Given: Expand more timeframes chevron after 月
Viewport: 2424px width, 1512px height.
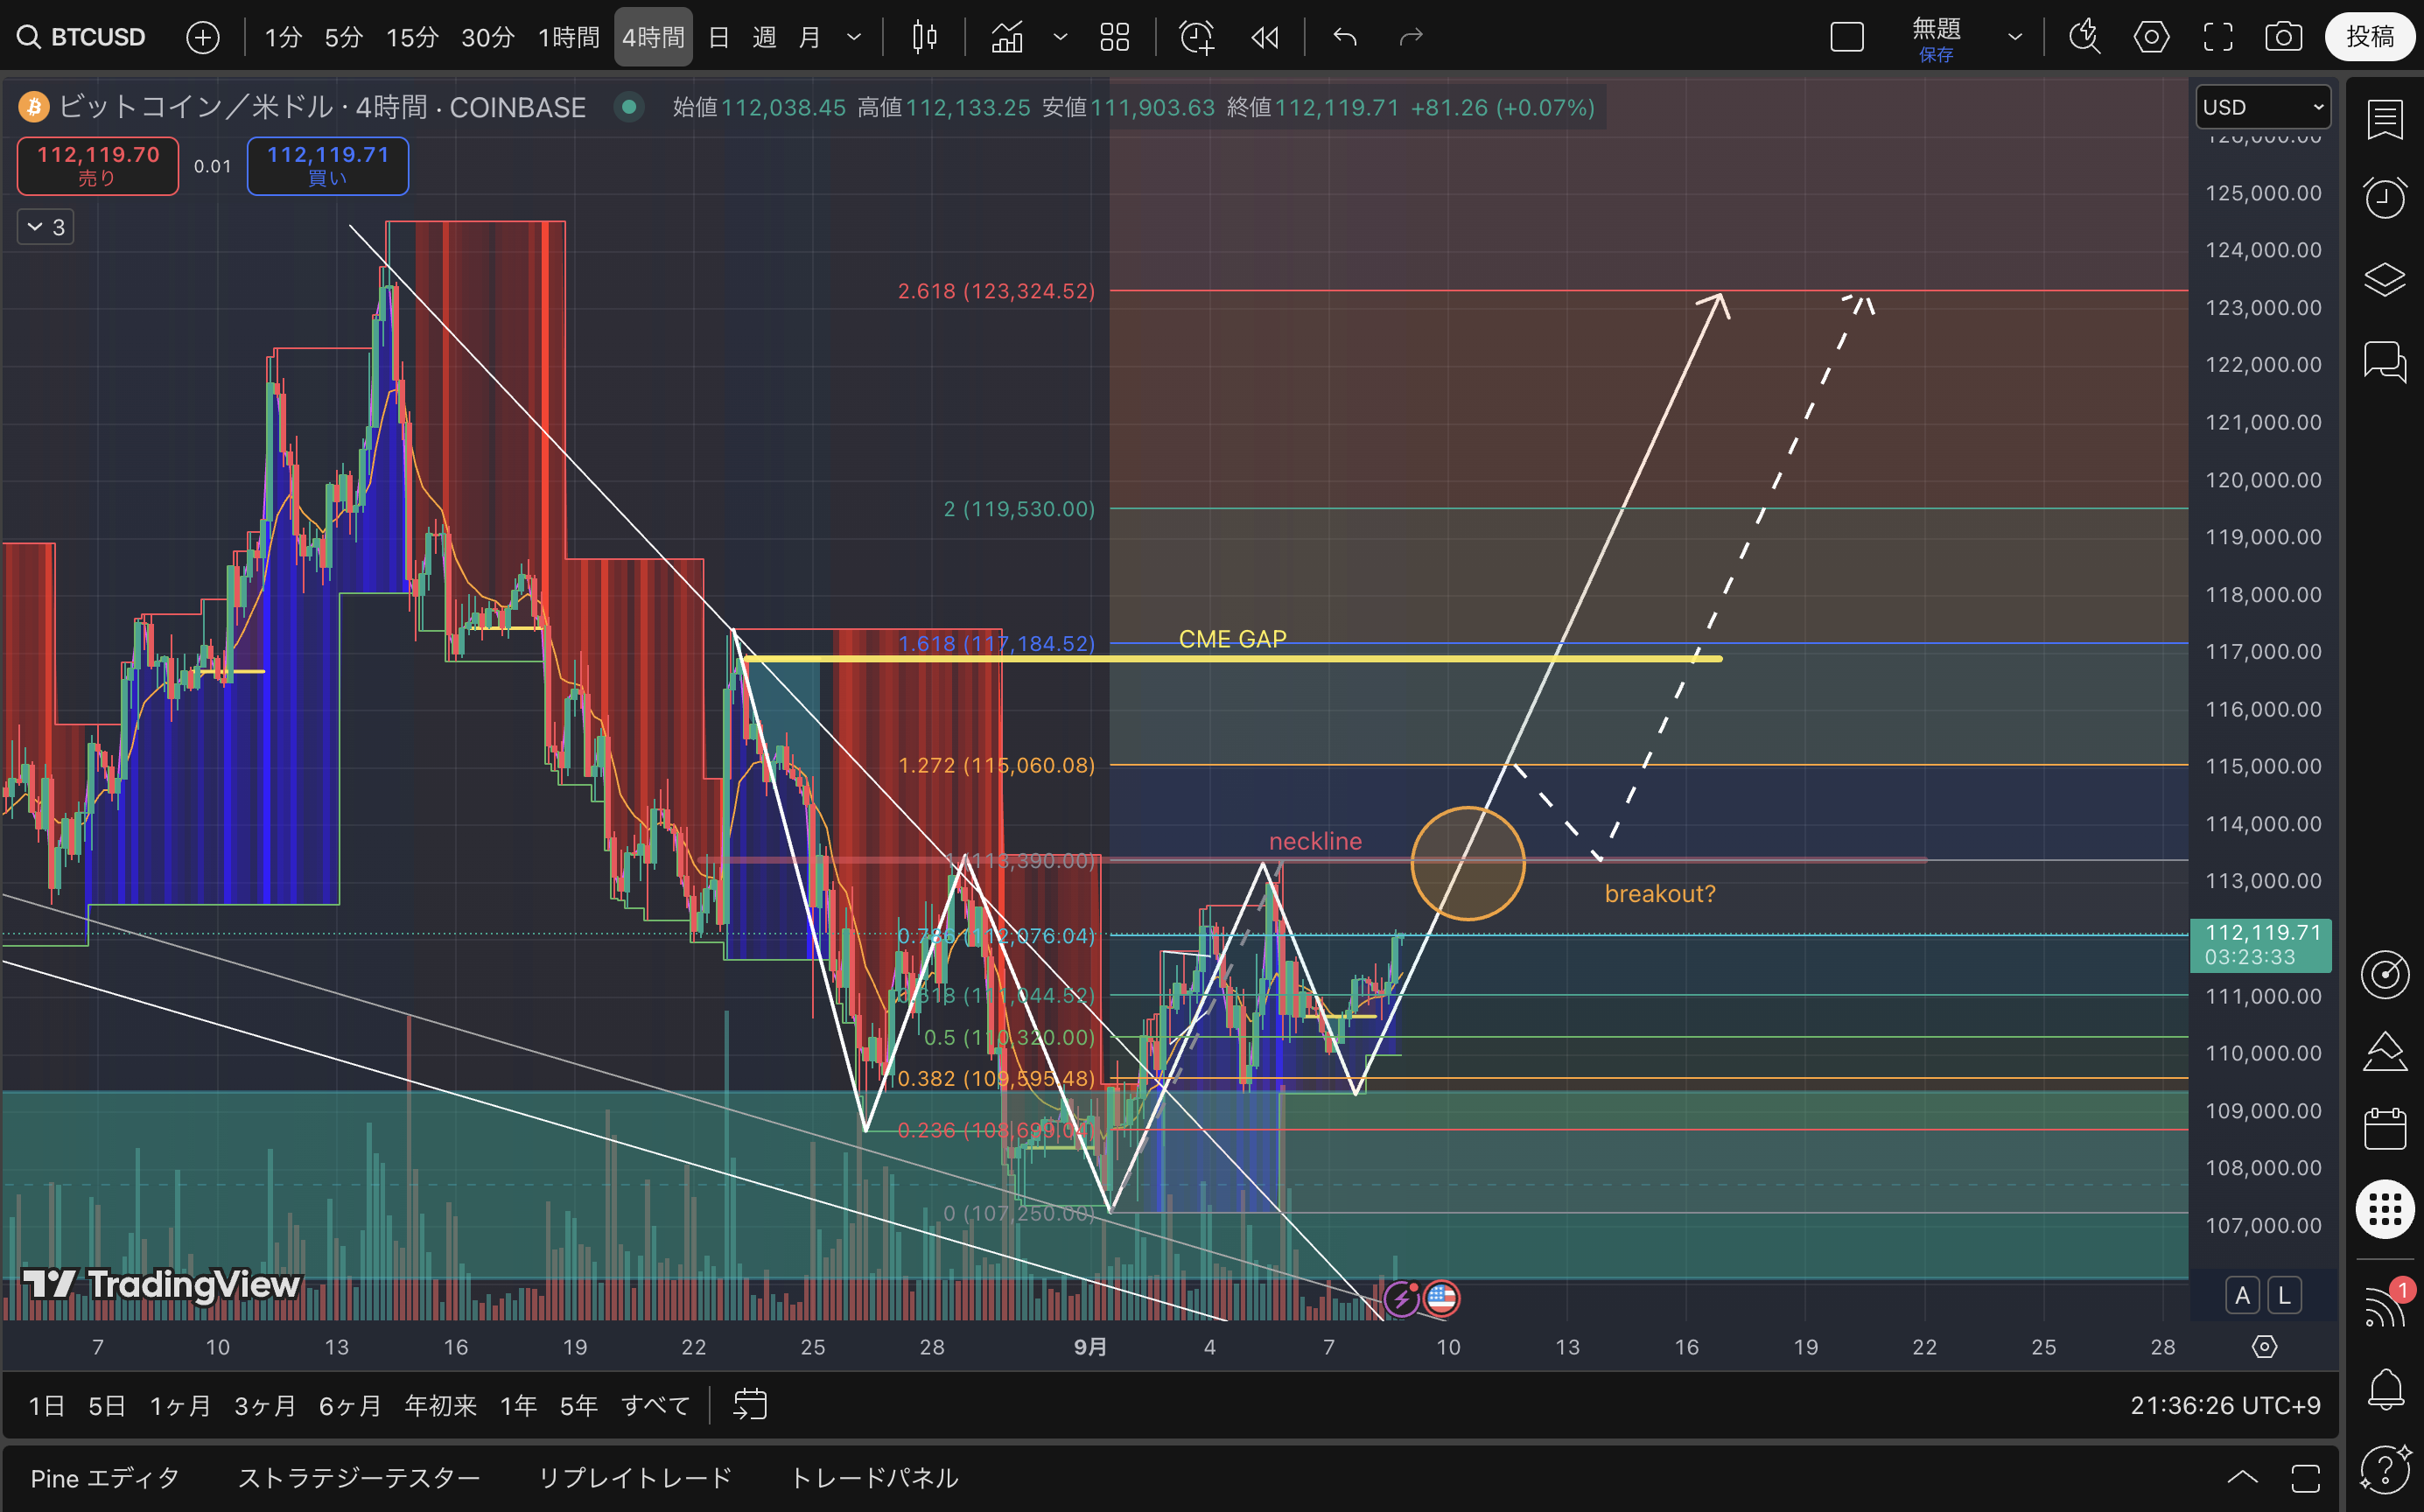Looking at the screenshot, I should [x=854, y=38].
